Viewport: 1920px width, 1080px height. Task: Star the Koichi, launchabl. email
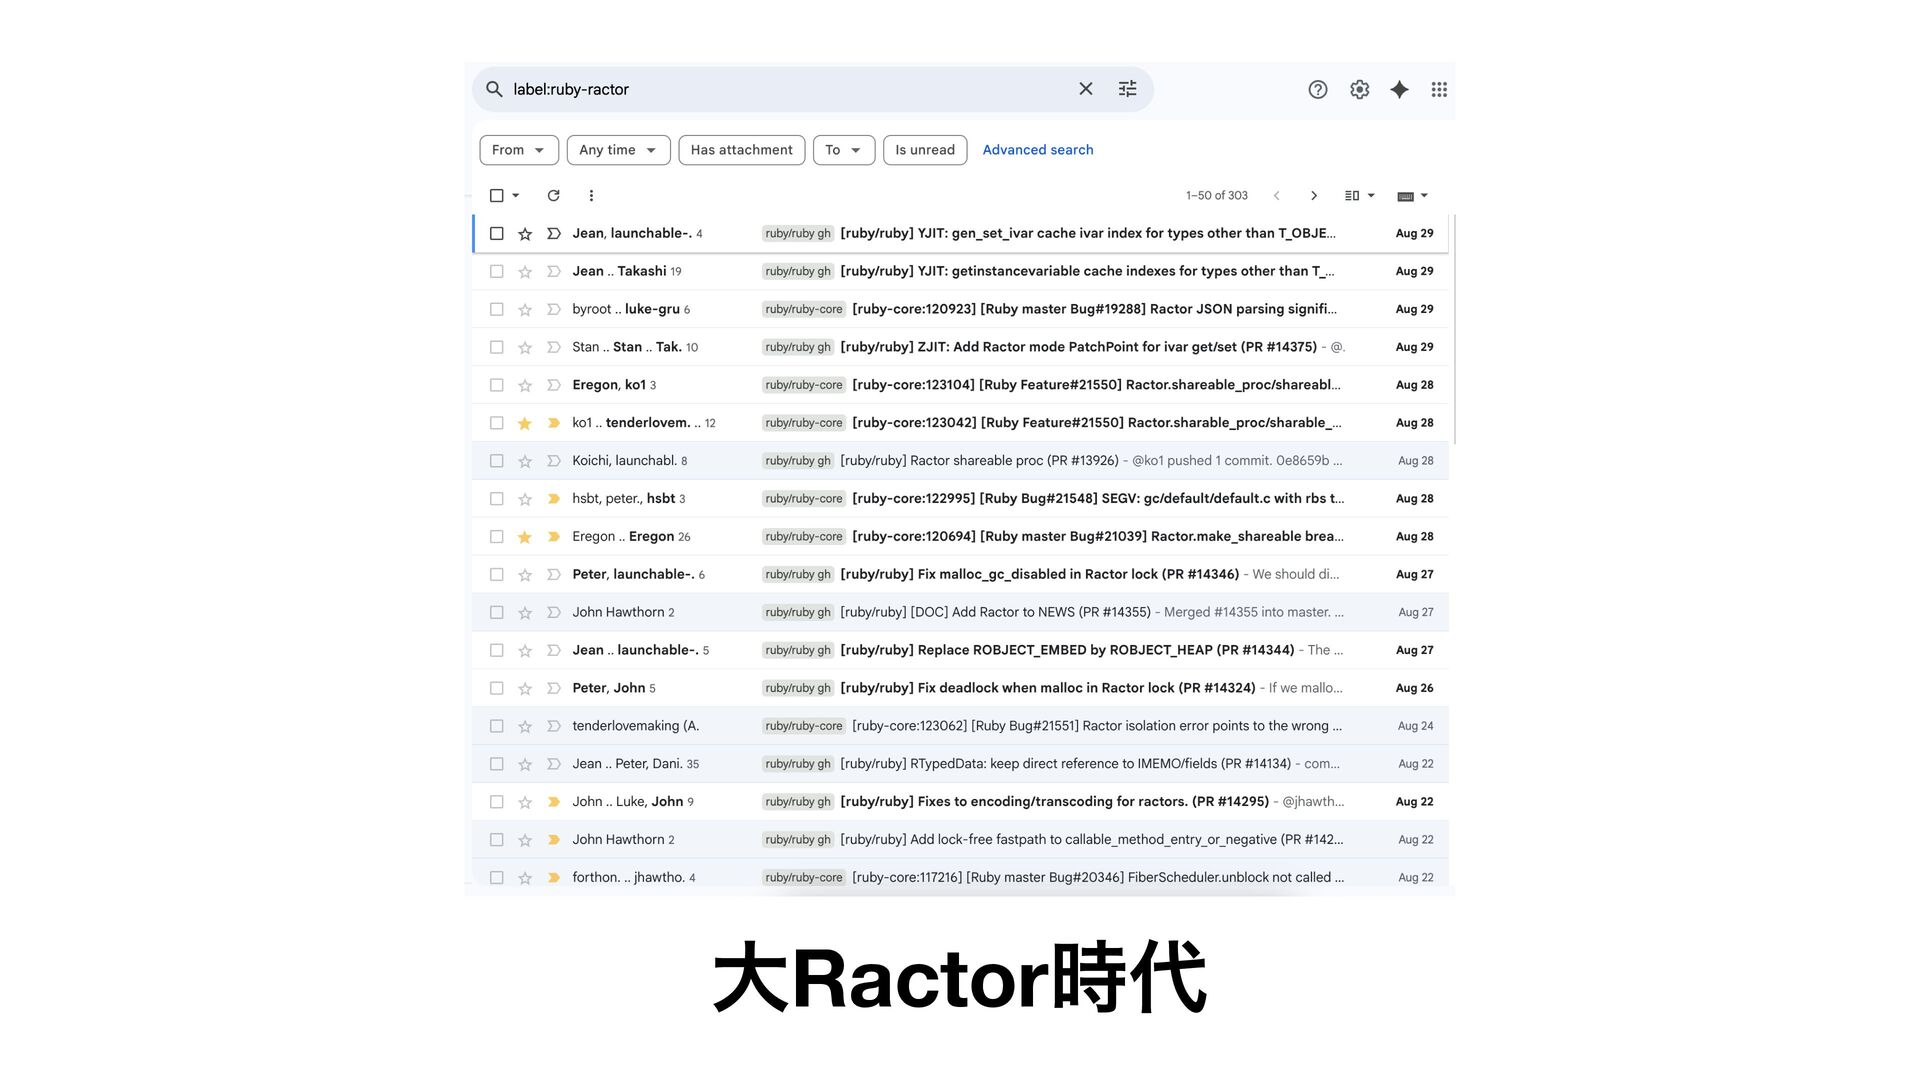pyautogui.click(x=525, y=461)
